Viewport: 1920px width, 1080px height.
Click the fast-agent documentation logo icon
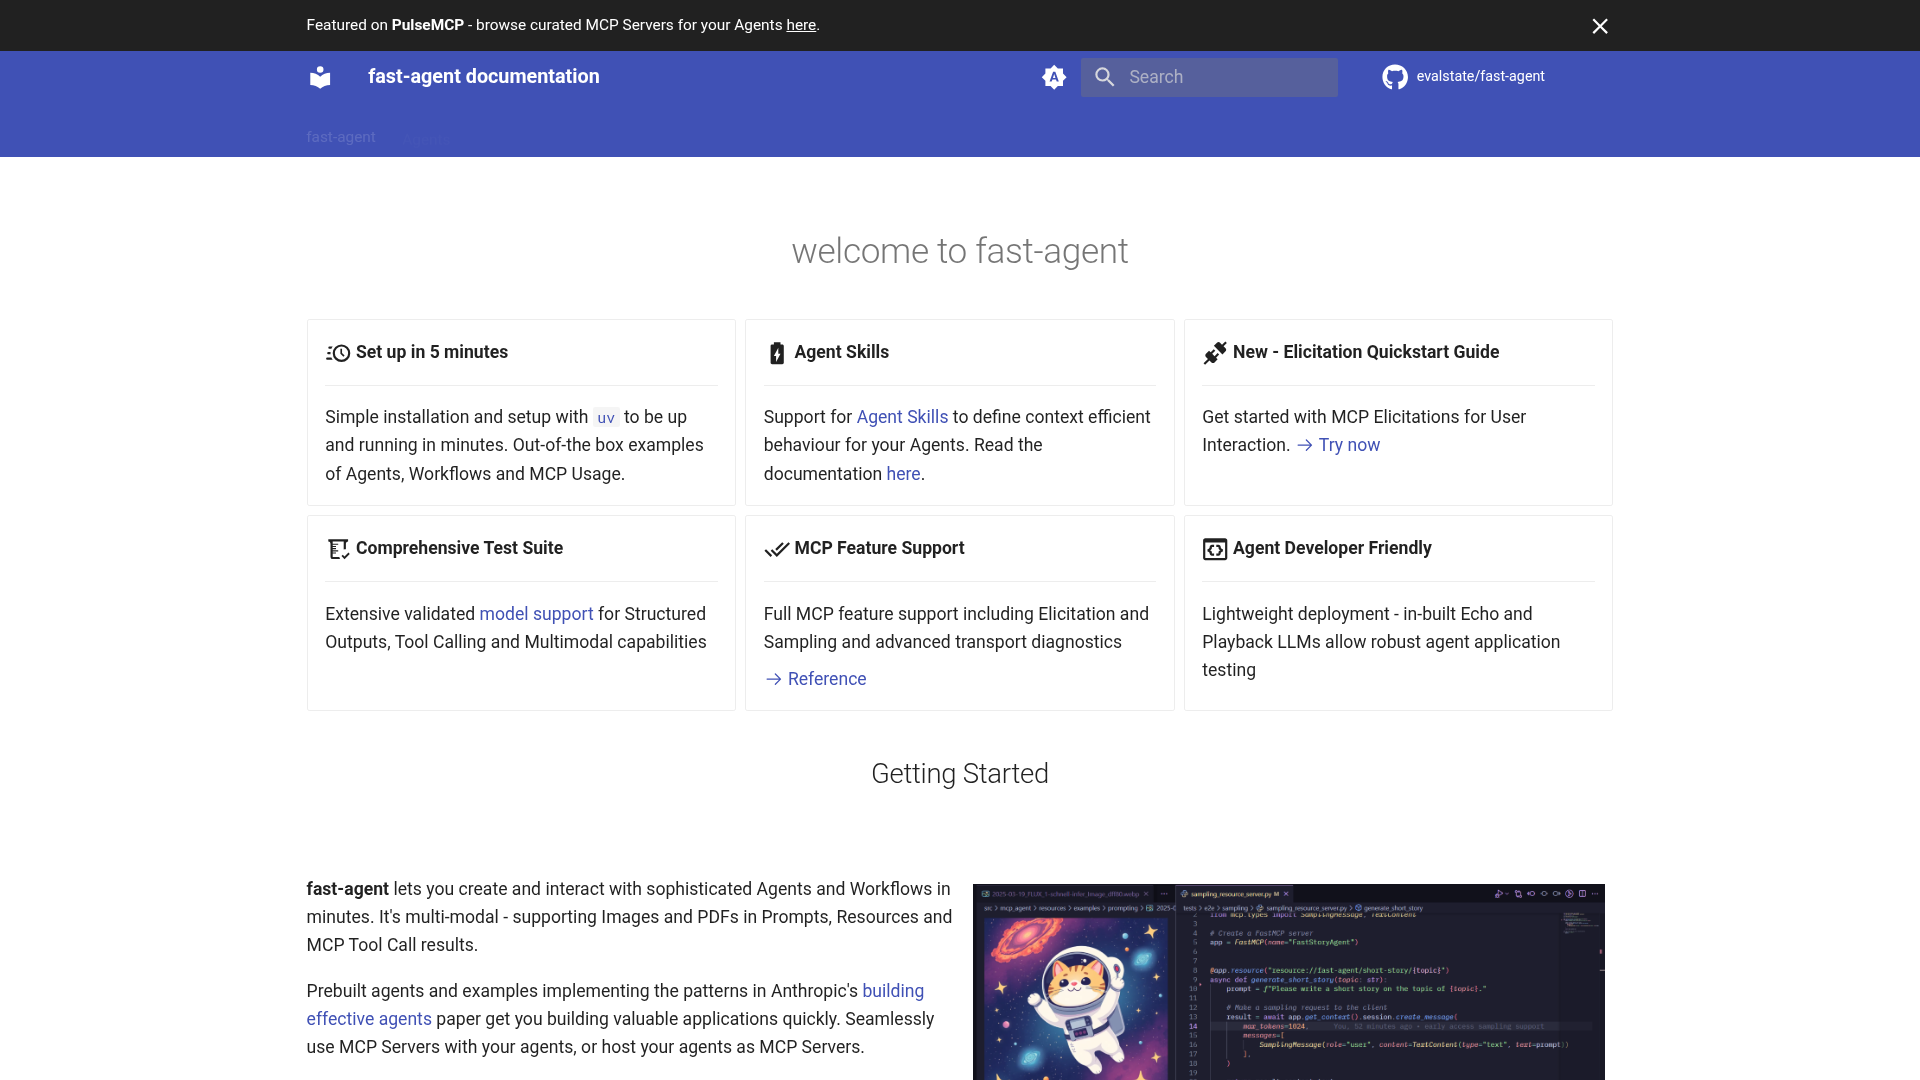[x=319, y=77]
